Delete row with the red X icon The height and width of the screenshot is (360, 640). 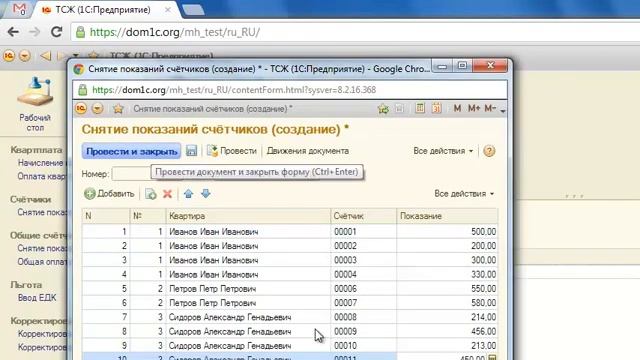pos(167,194)
